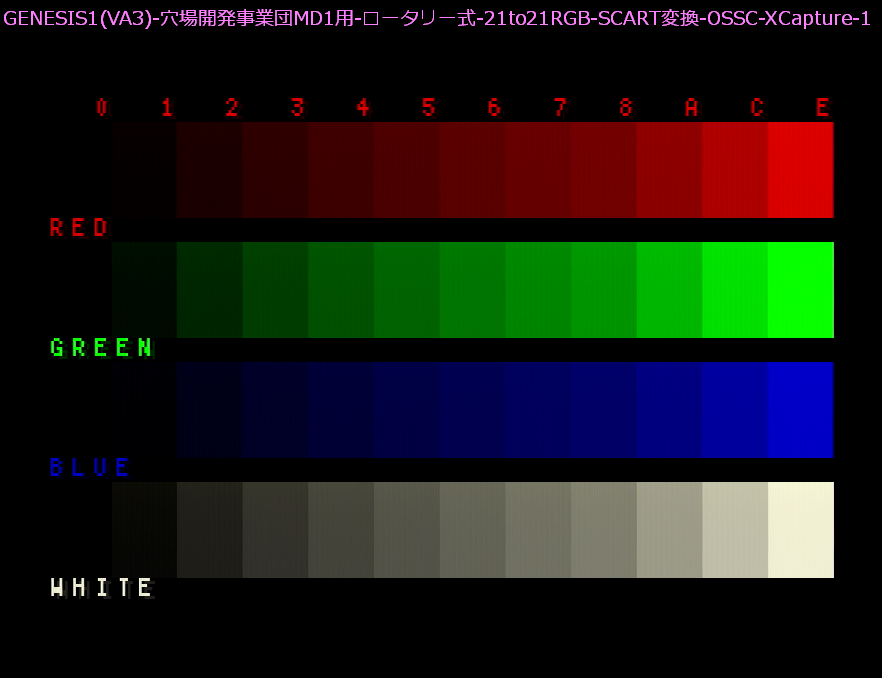Choose the blue swatch under column 7
This screenshot has height=678, width=882.
pos(538,410)
